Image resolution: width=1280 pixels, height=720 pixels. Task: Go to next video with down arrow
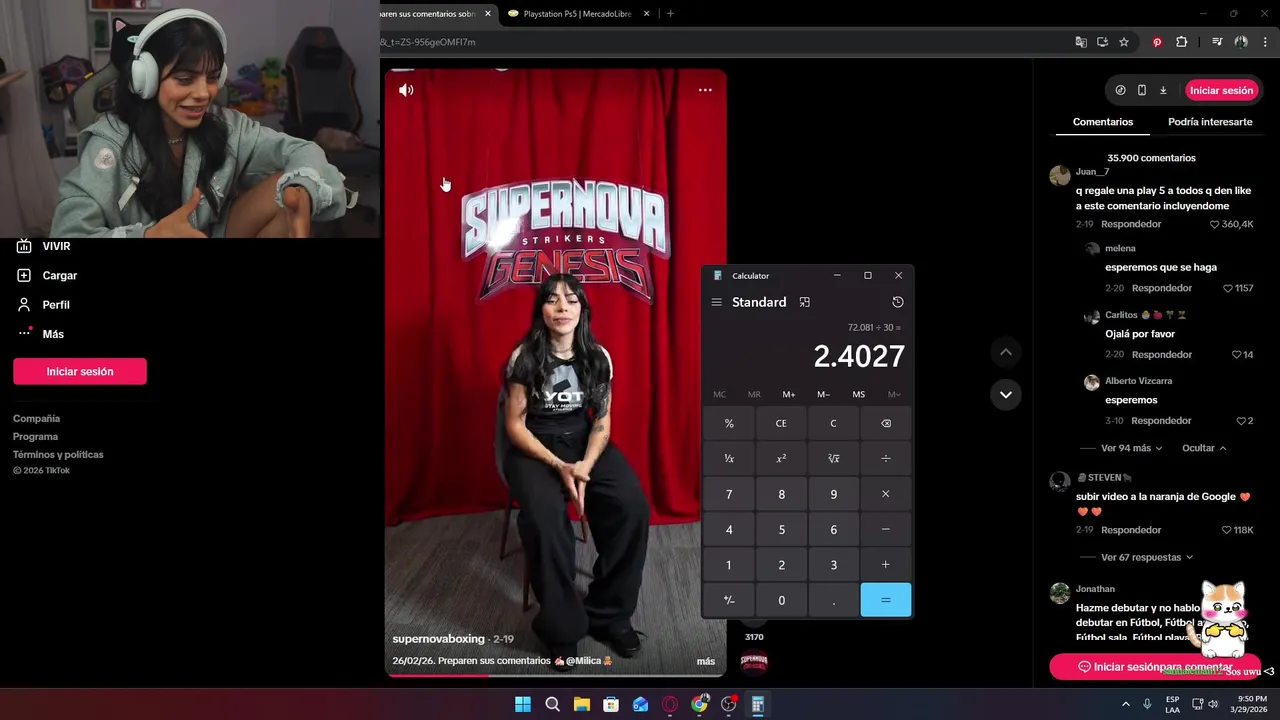(x=1006, y=394)
